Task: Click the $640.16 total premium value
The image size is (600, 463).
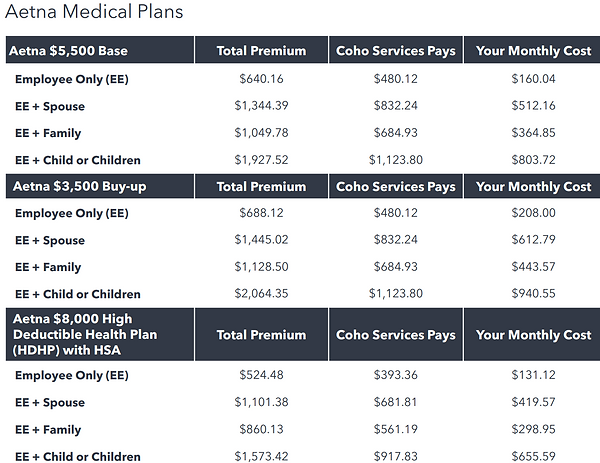Action: (x=261, y=78)
